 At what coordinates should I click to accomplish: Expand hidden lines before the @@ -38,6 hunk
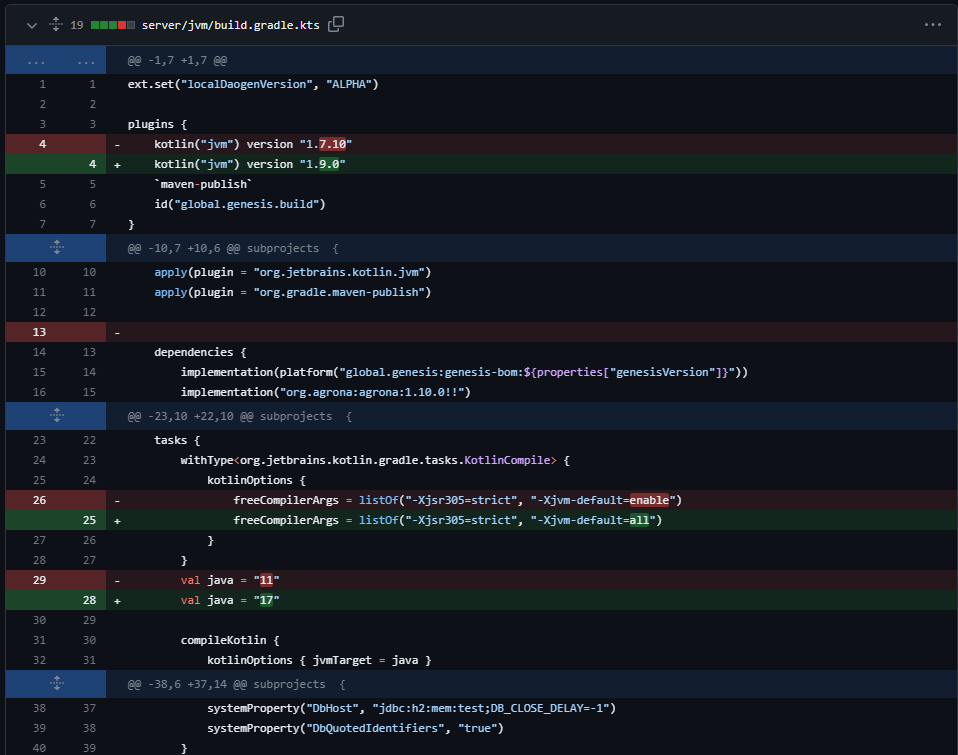click(56, 684)
